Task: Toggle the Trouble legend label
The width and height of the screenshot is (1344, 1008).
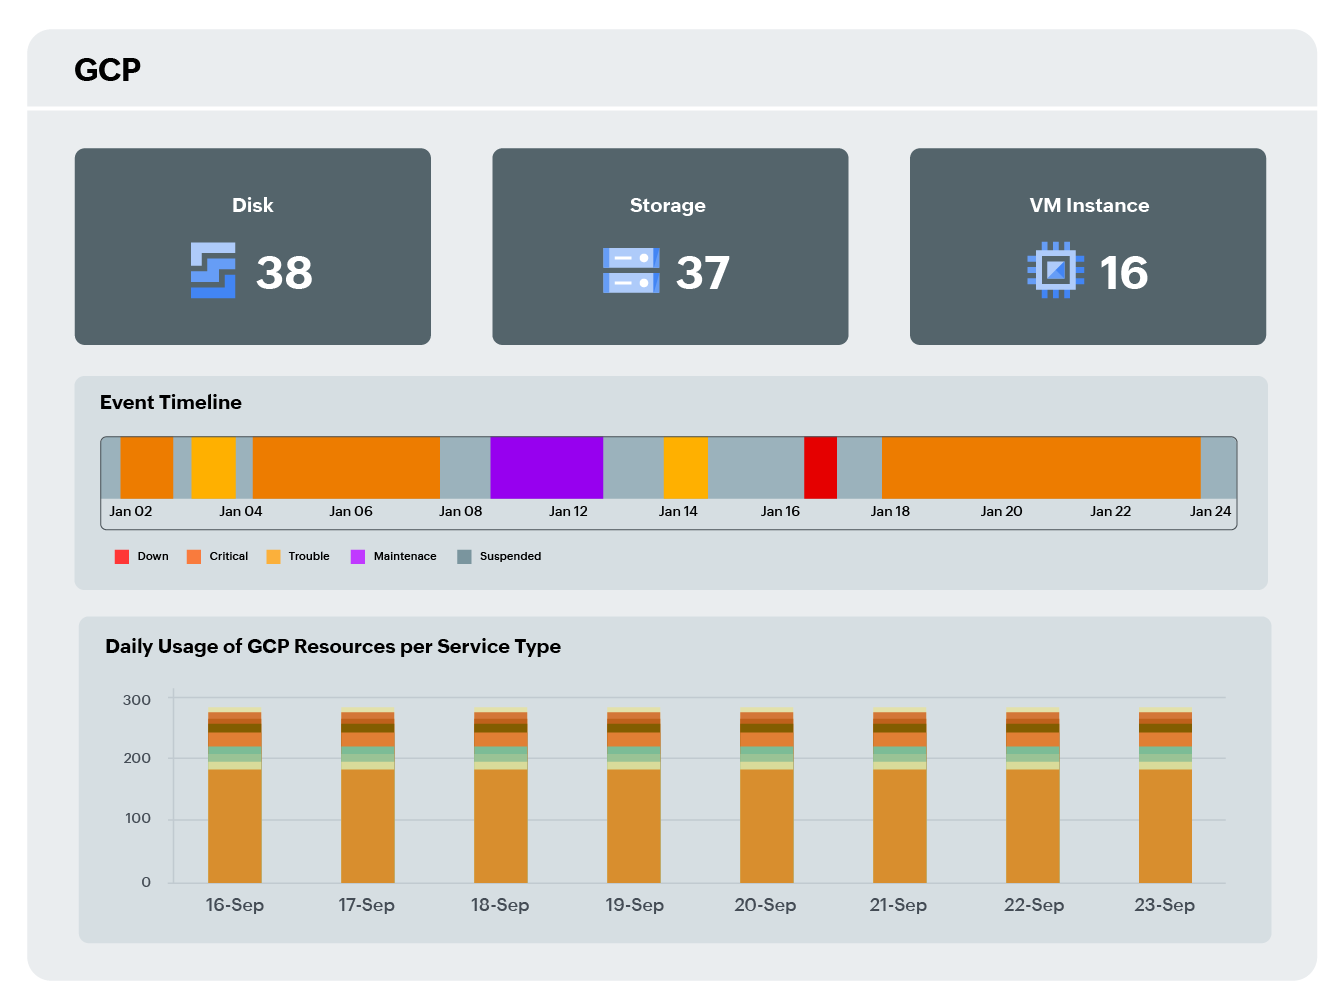Action: click(x=309, y=557)
